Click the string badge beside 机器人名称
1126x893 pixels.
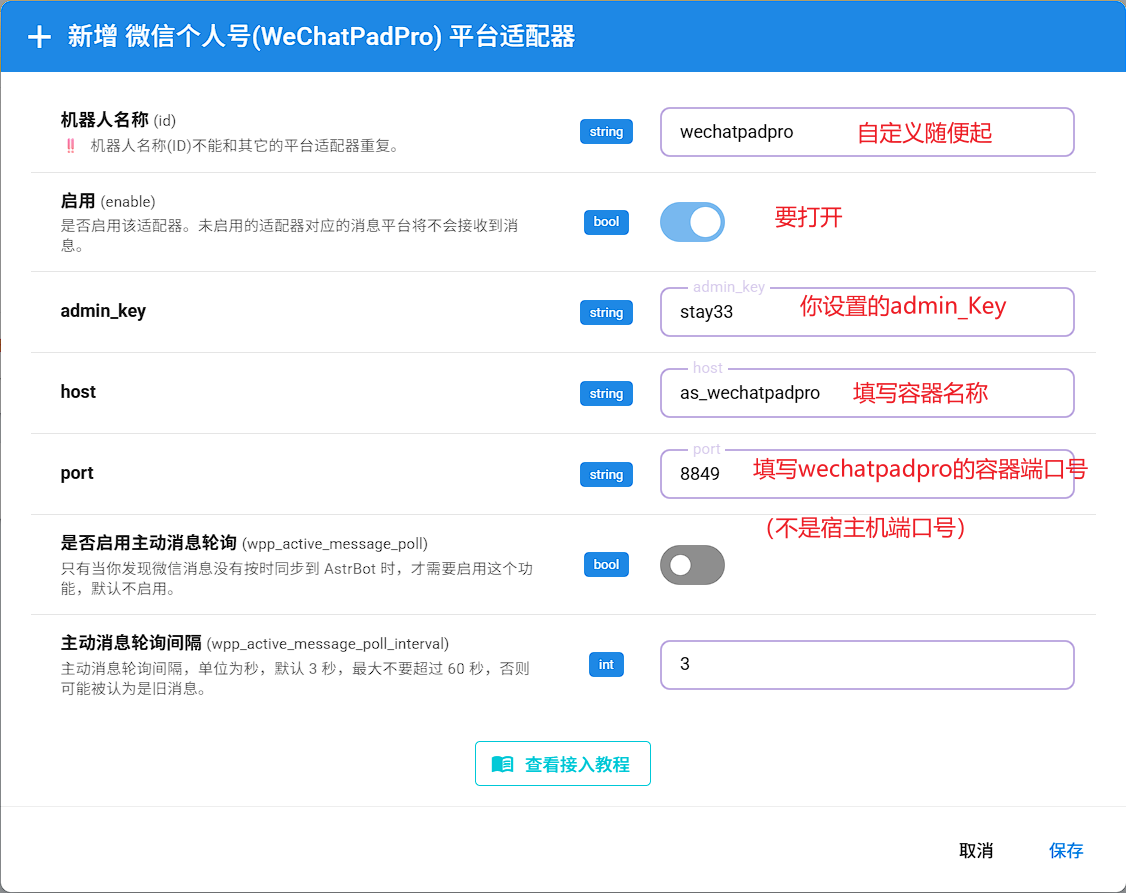click(606, 131)
